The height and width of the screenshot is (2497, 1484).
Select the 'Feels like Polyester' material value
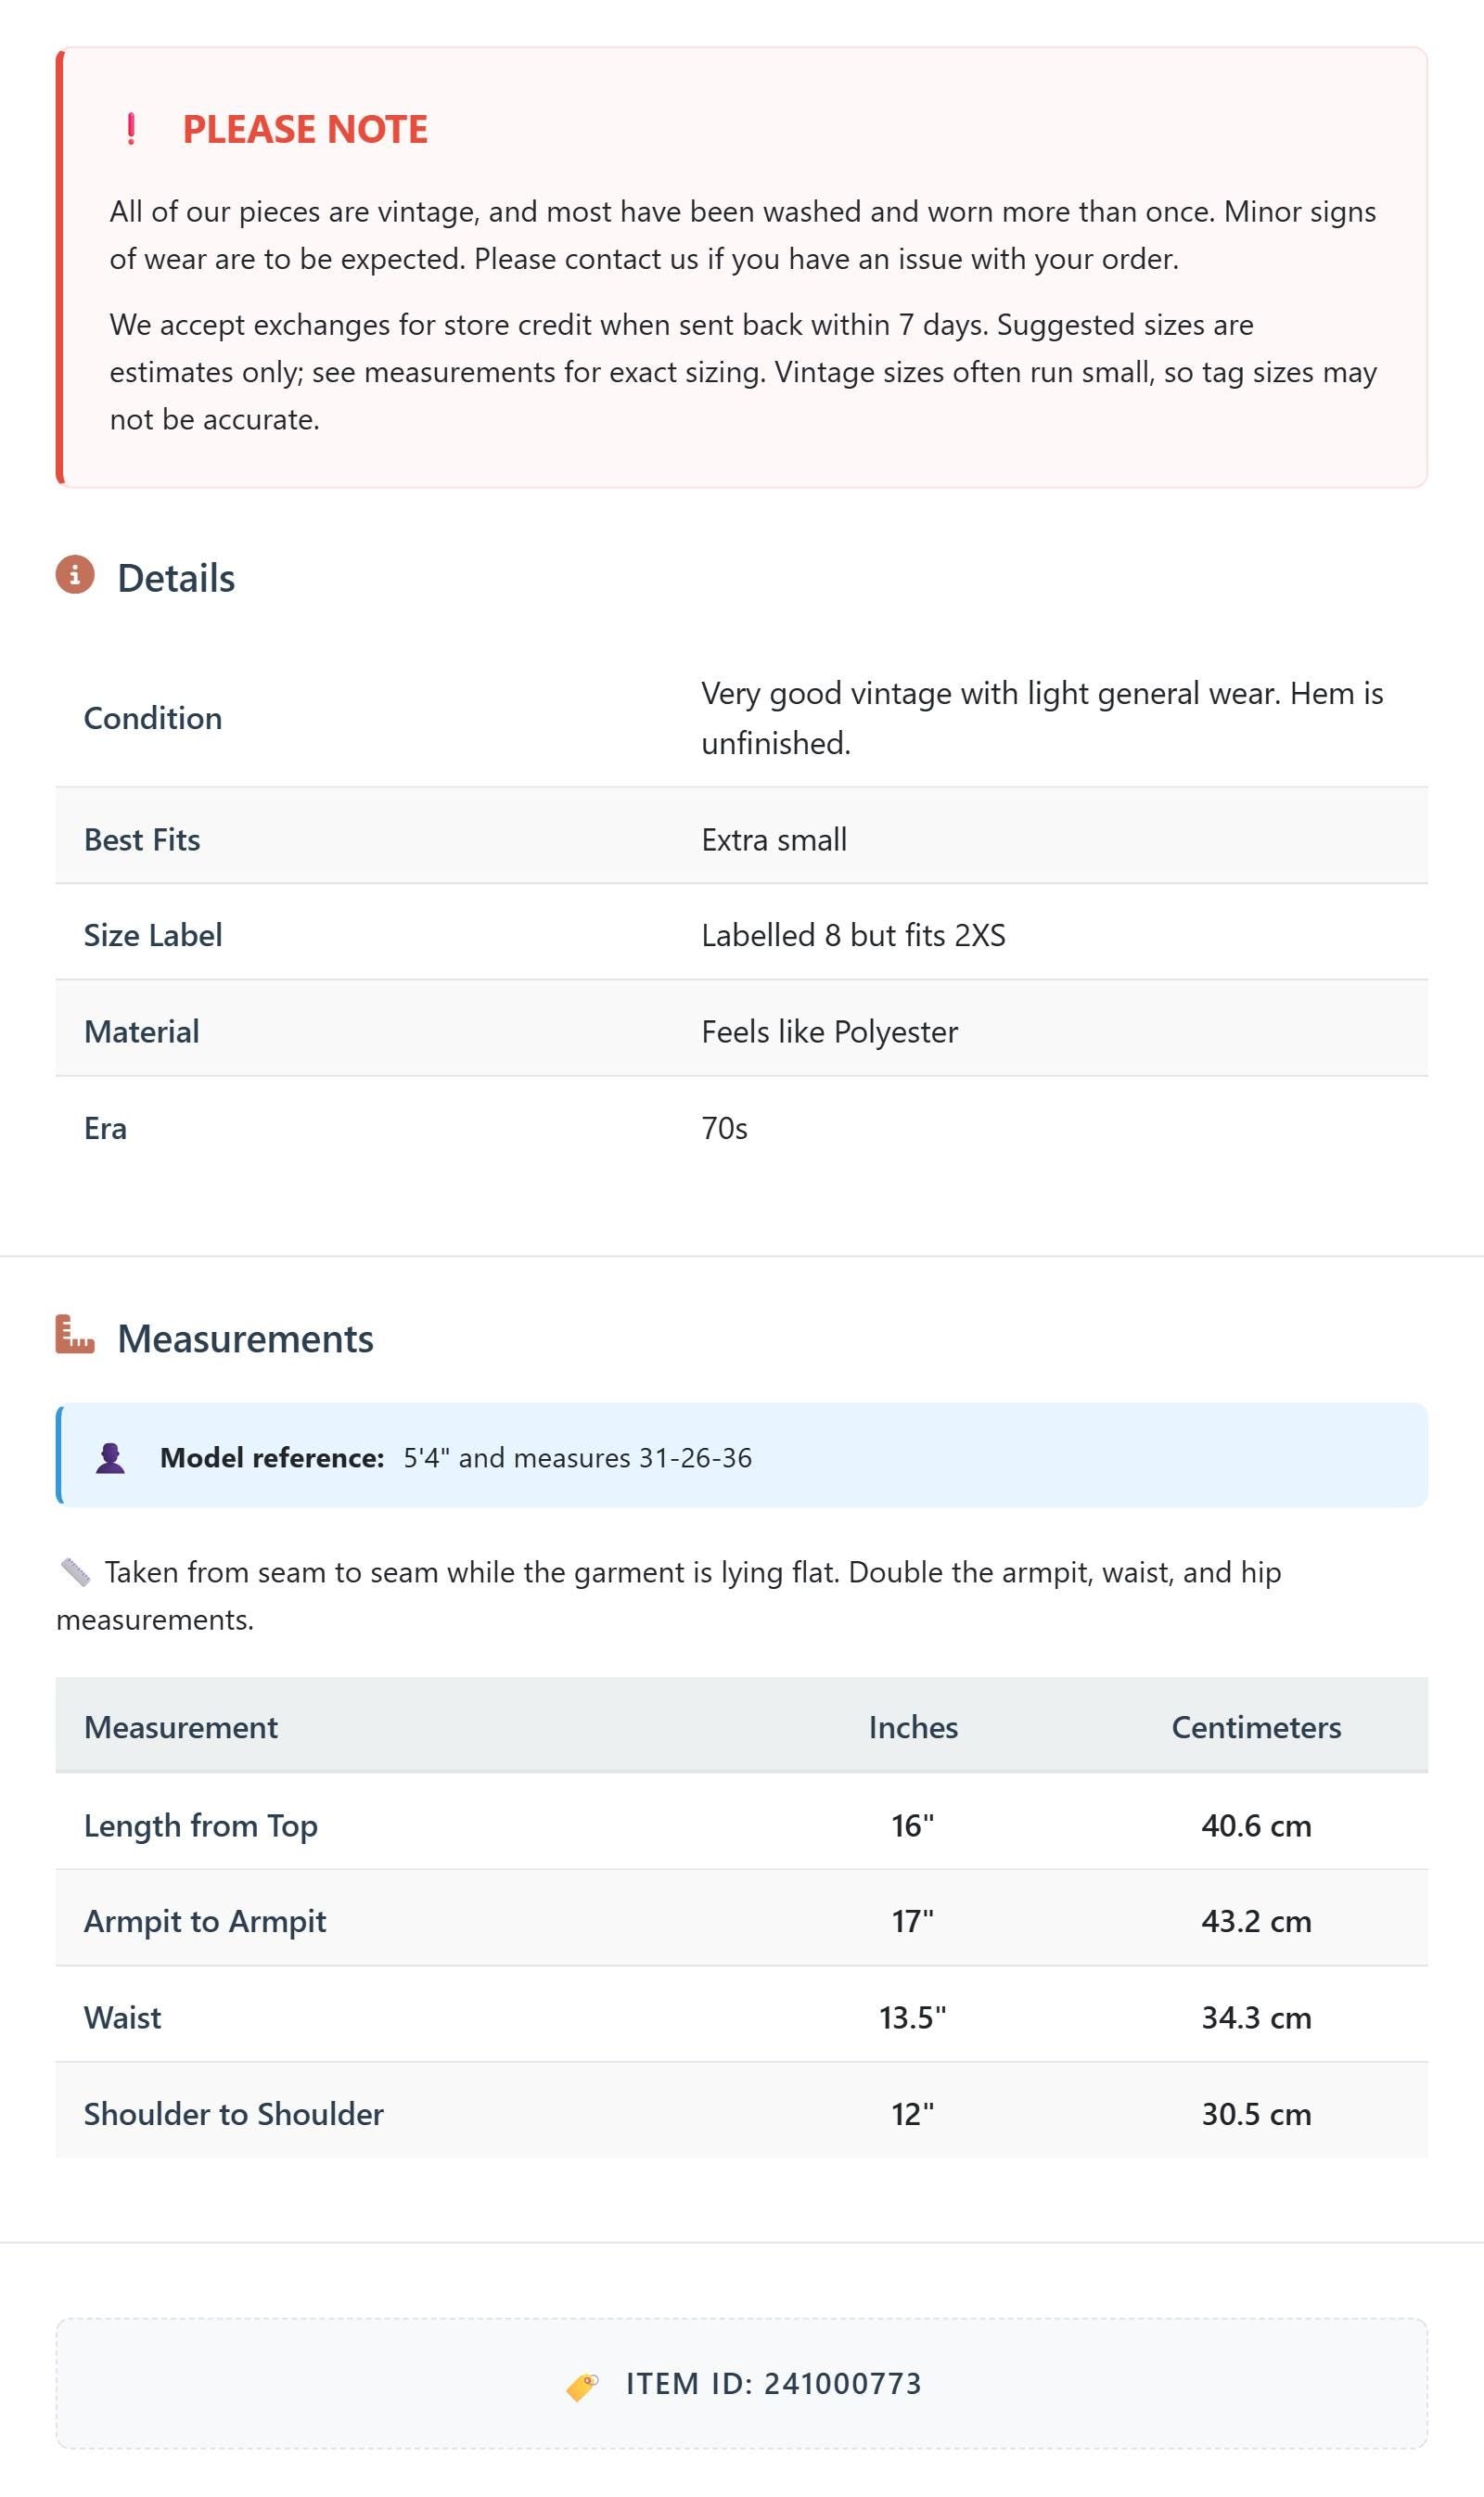[x=829, y=1031]
